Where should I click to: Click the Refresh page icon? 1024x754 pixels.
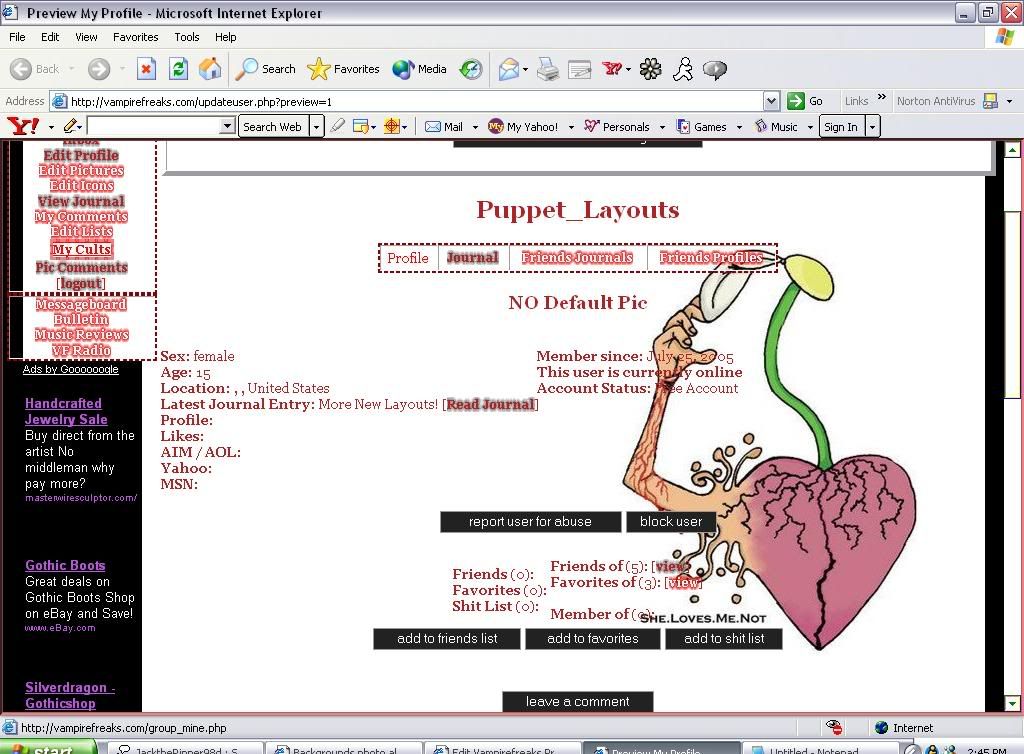[x=178, y=69]
